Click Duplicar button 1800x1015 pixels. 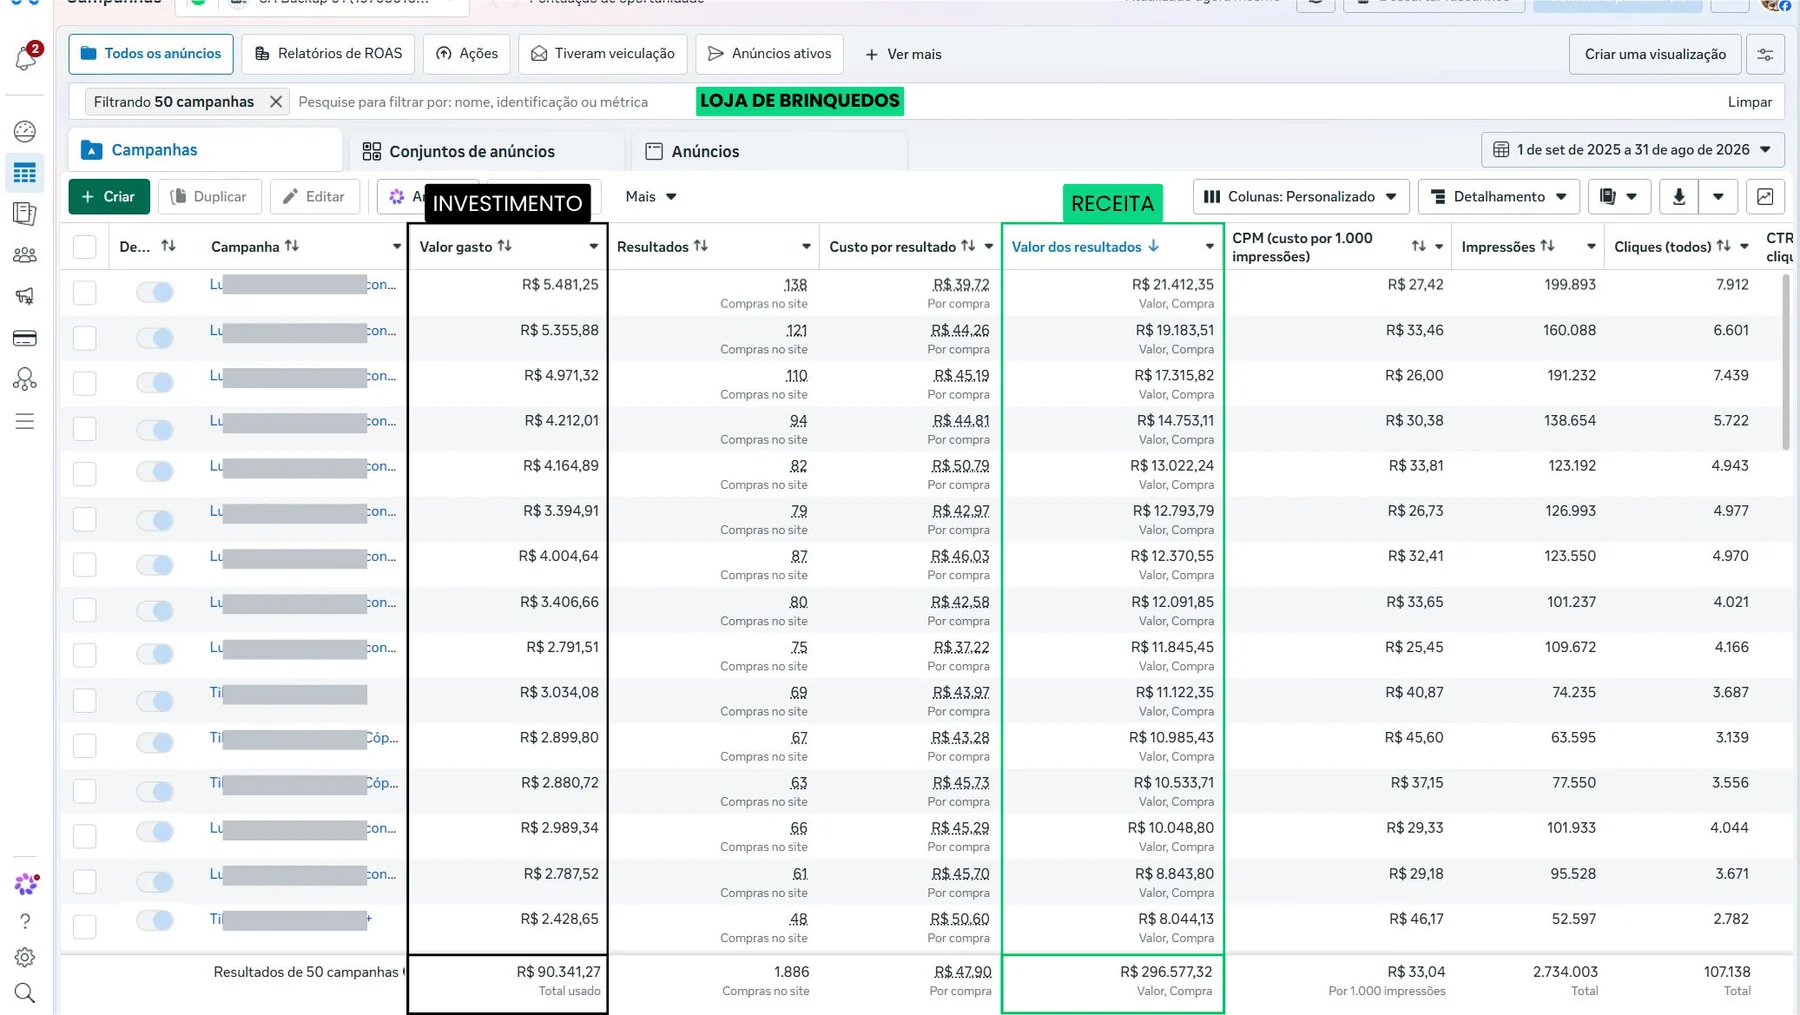[x=210, y=197]
